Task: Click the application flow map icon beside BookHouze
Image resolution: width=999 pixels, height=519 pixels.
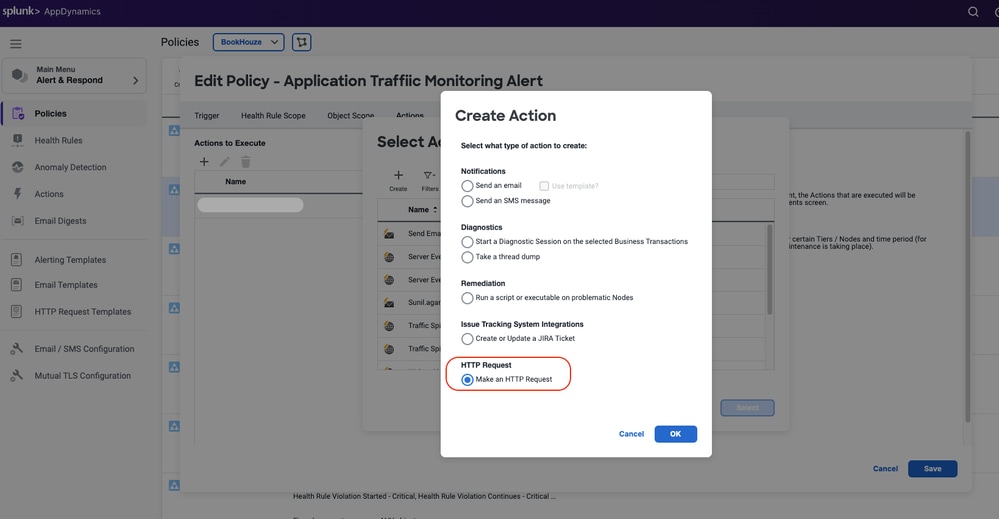Action: click(301, 42)
